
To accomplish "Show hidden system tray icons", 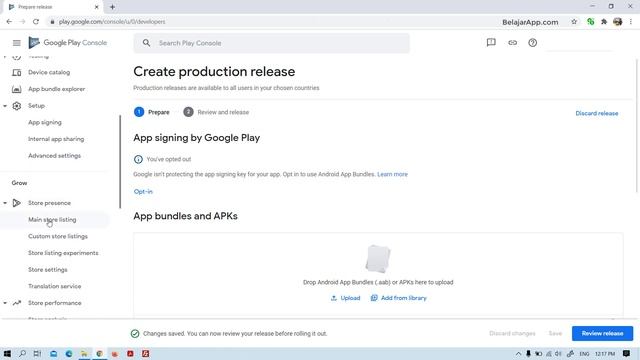I will pos(518,353).
